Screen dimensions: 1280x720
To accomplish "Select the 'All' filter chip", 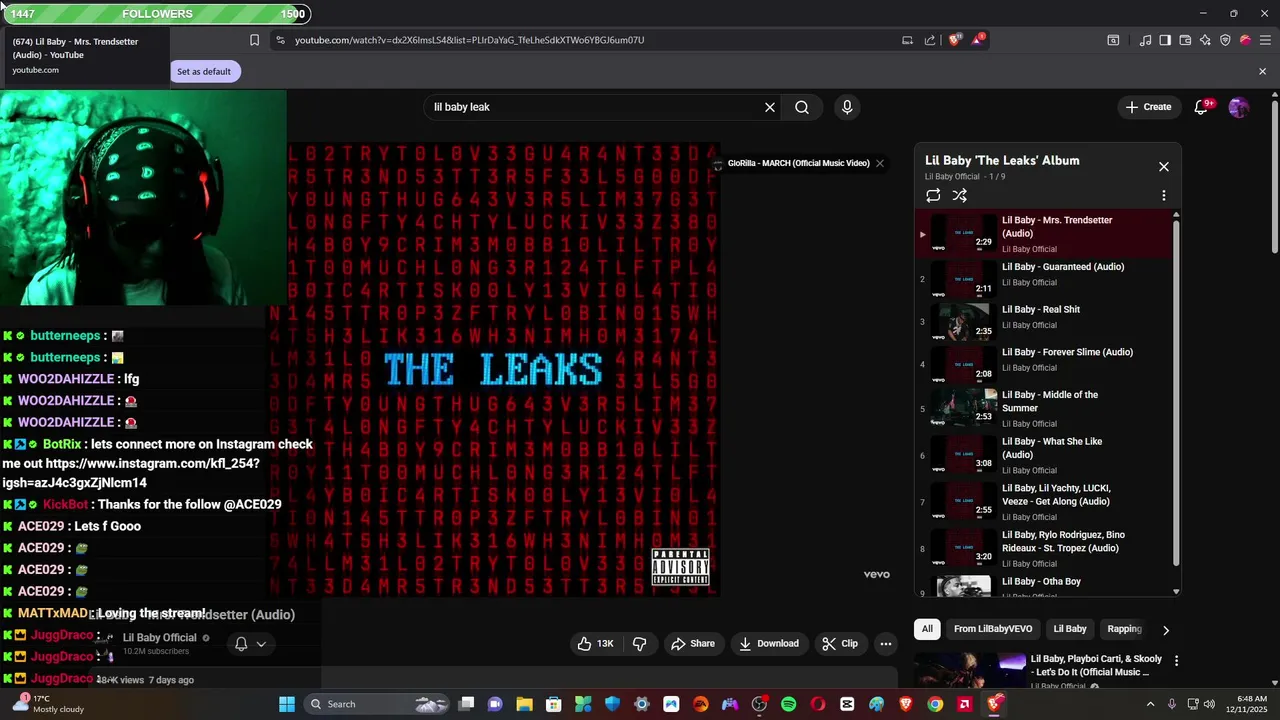I will [x=927, y=629].
